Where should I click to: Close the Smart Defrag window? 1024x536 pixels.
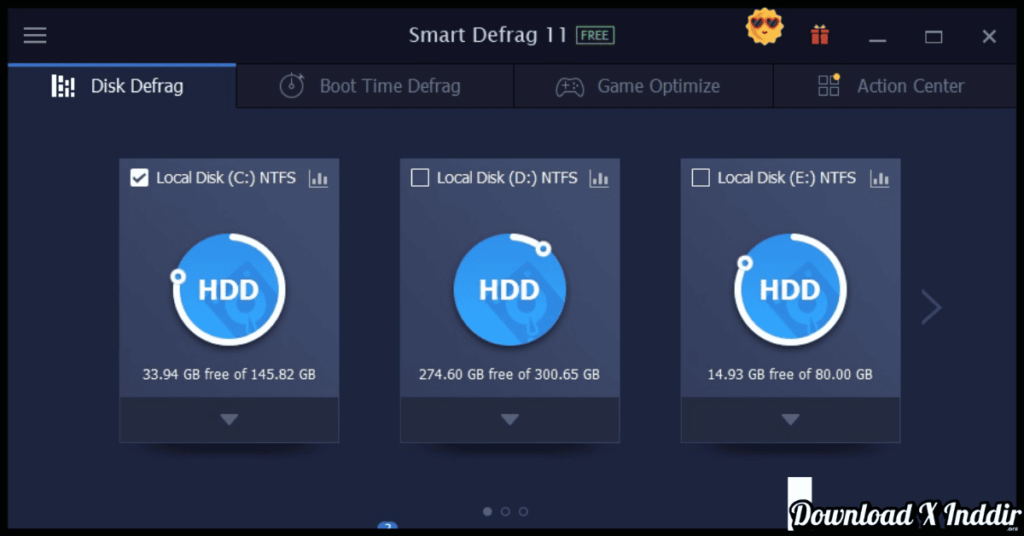point(989,37)
